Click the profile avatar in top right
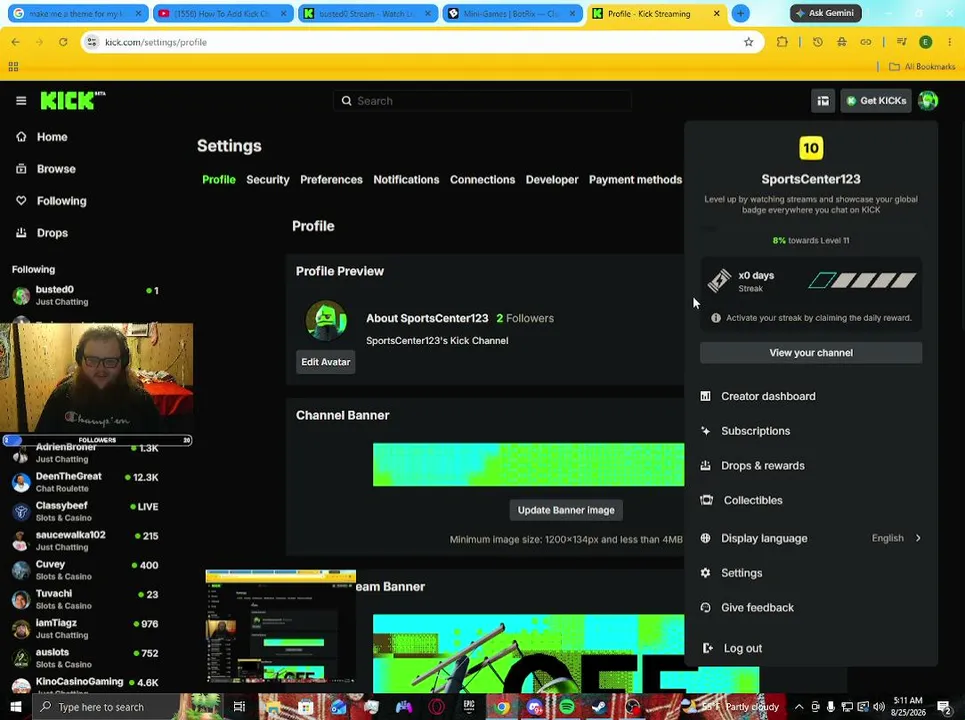This screenshot has width=965, height=720. click(927, 100)
